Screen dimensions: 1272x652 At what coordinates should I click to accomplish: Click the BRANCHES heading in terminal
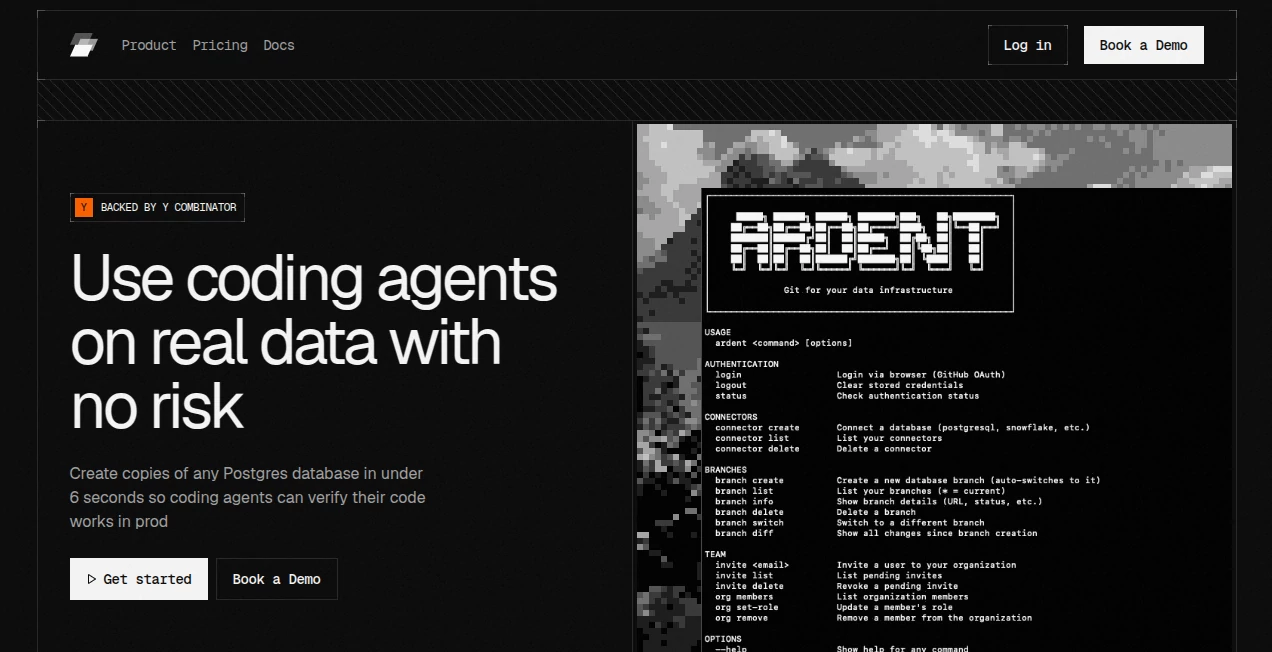click(726, 470)
